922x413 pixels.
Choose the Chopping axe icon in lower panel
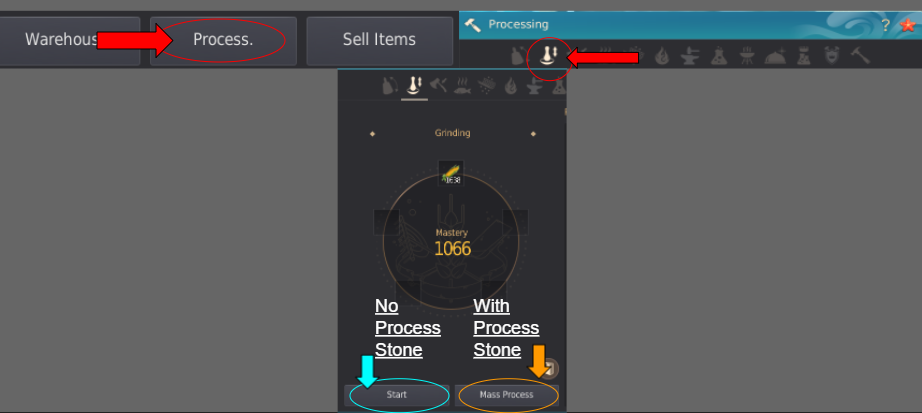tap(438, 86)
